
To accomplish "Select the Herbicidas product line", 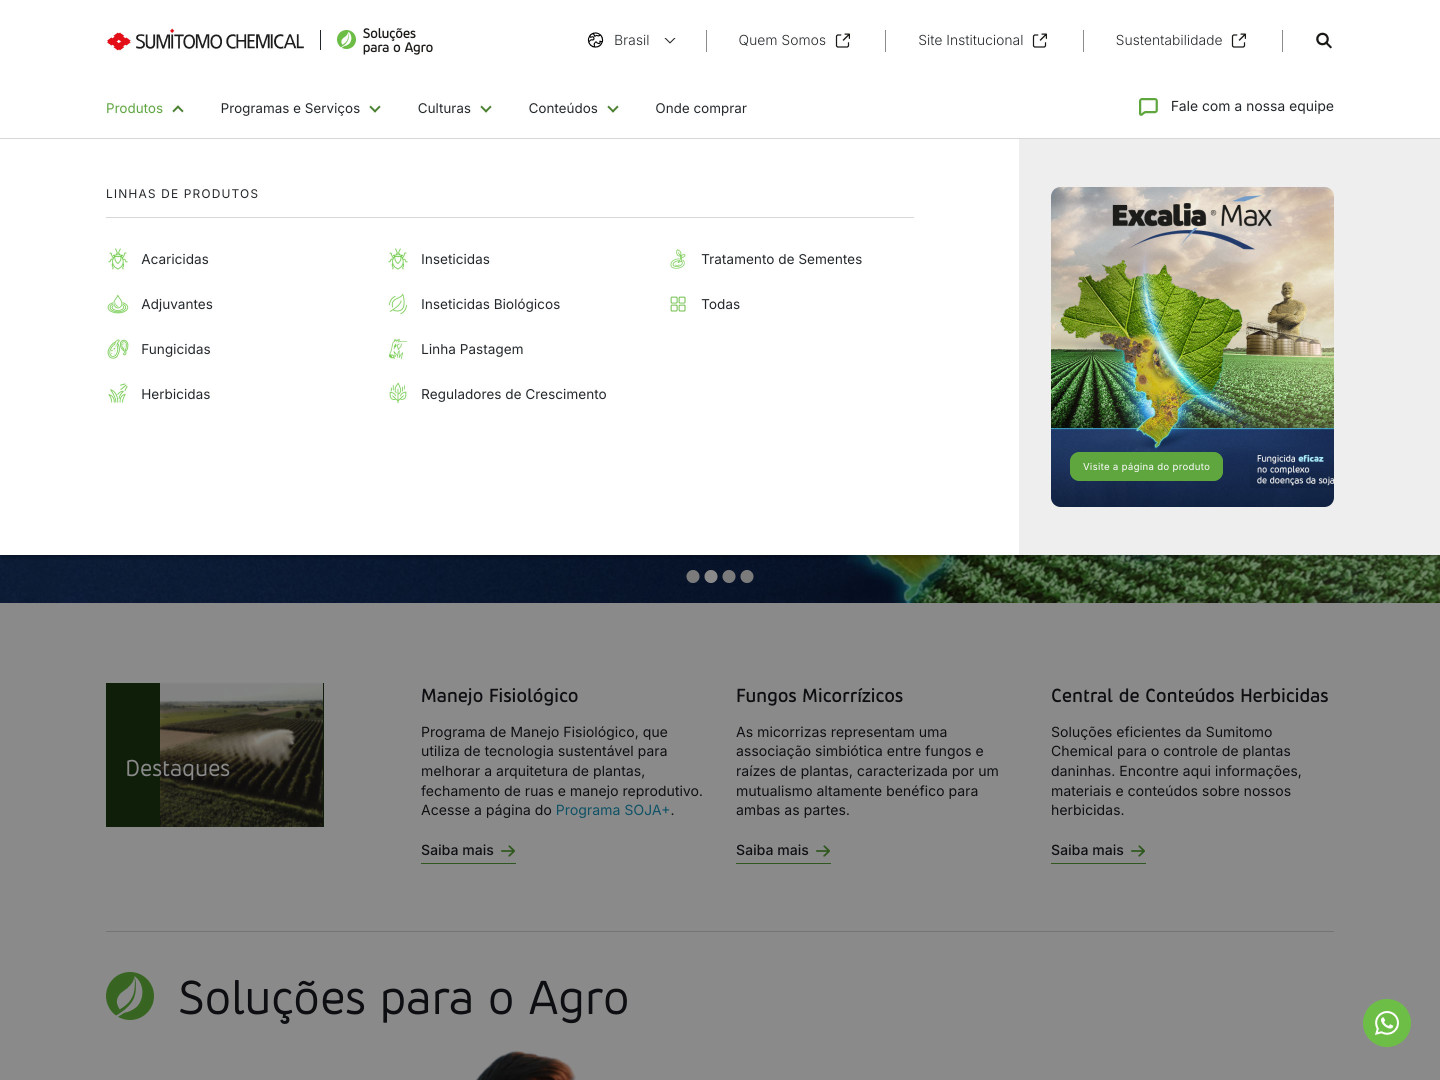I will tap(176, 394).
